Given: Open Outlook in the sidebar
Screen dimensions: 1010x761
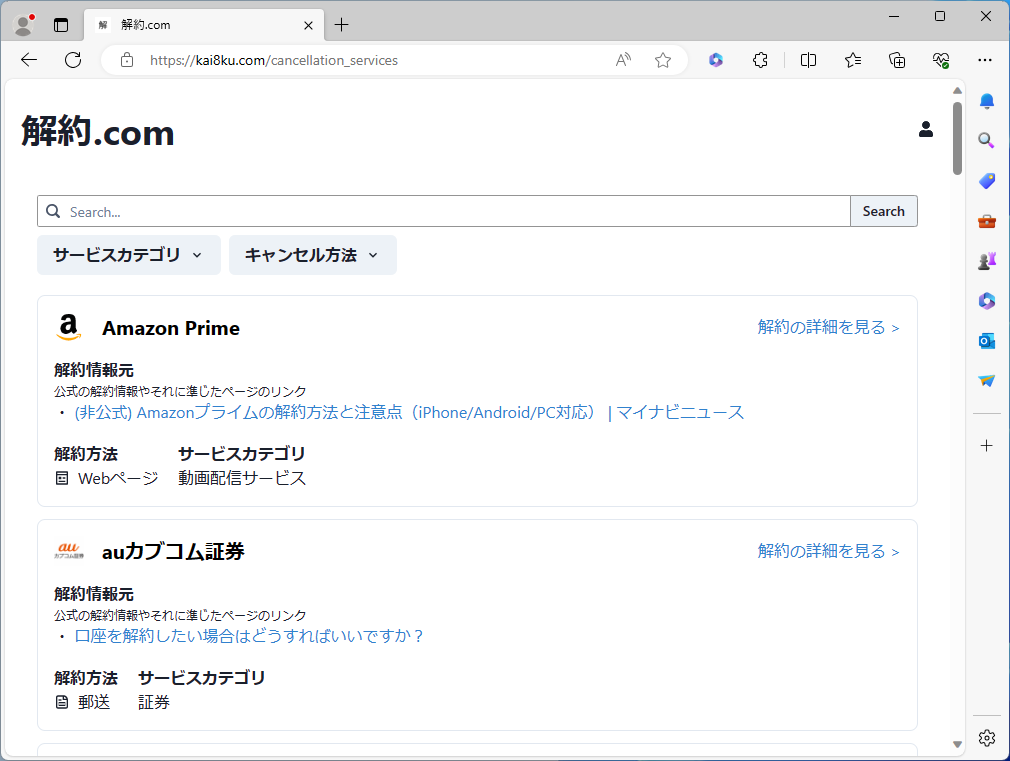Looking at the screenshot, I should pos(986,340).
